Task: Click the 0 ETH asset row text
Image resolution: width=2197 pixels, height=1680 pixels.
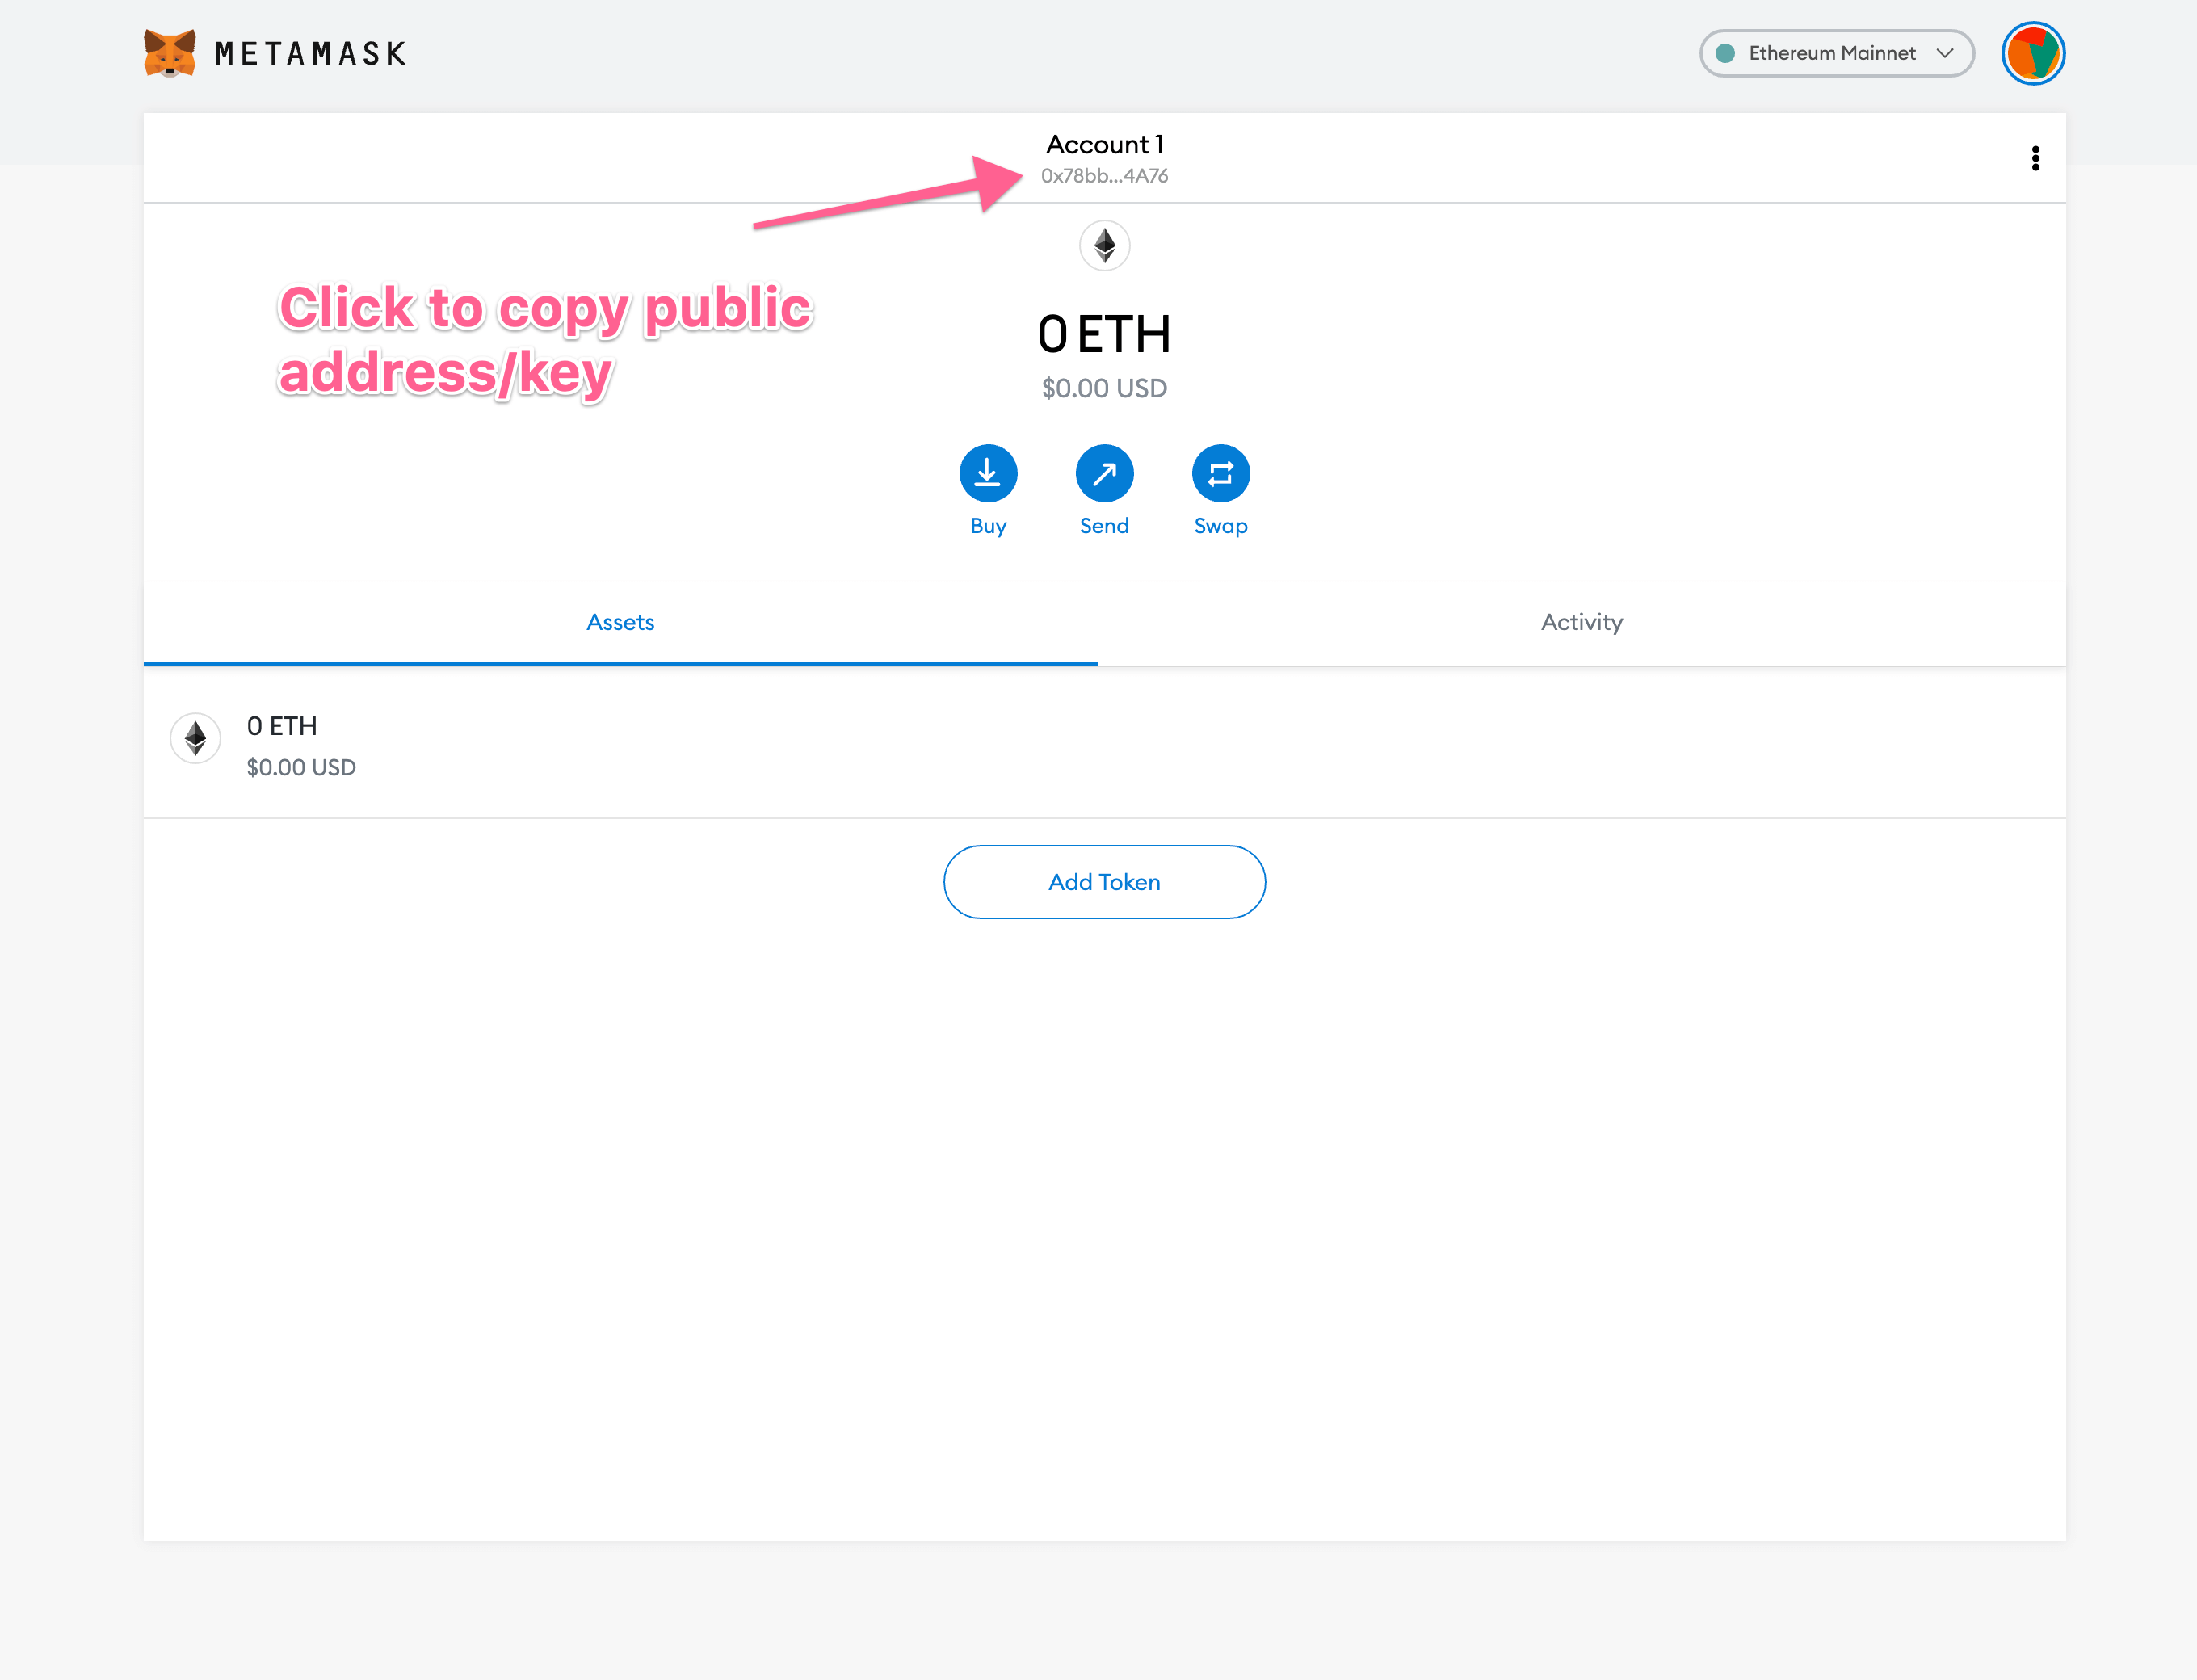Action: click(x=282, y=726)
